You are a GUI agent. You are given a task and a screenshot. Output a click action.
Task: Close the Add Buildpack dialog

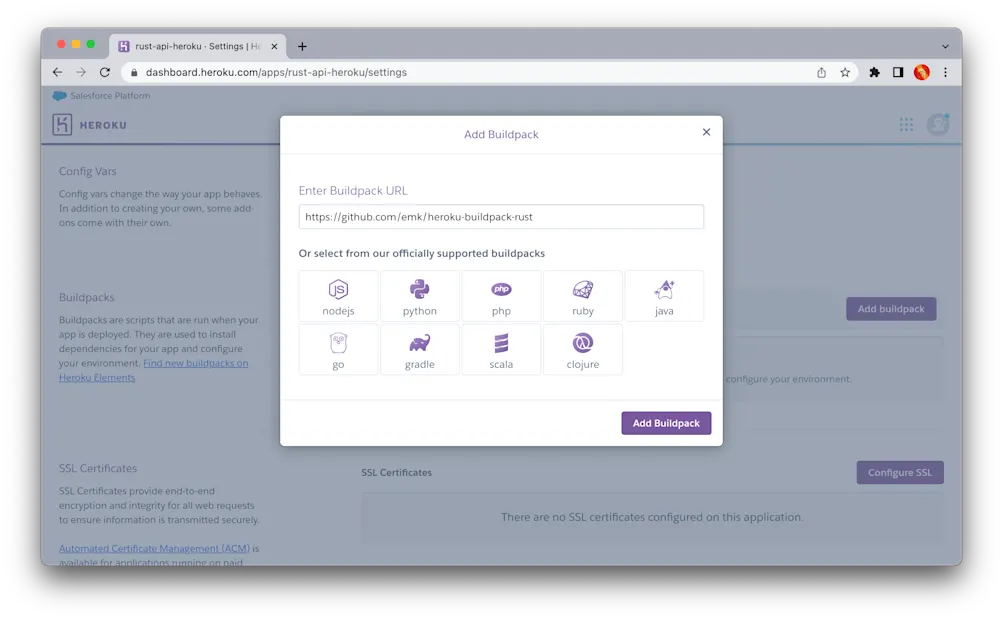click(x=706, y=131)
